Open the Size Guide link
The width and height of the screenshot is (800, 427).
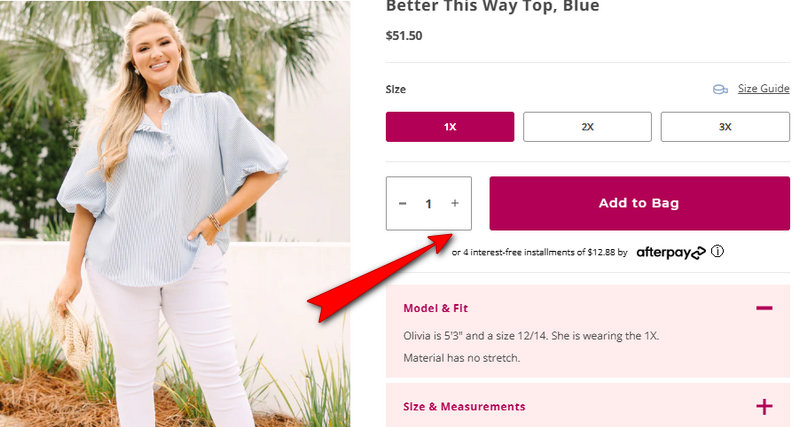click(x=763, y=89)
